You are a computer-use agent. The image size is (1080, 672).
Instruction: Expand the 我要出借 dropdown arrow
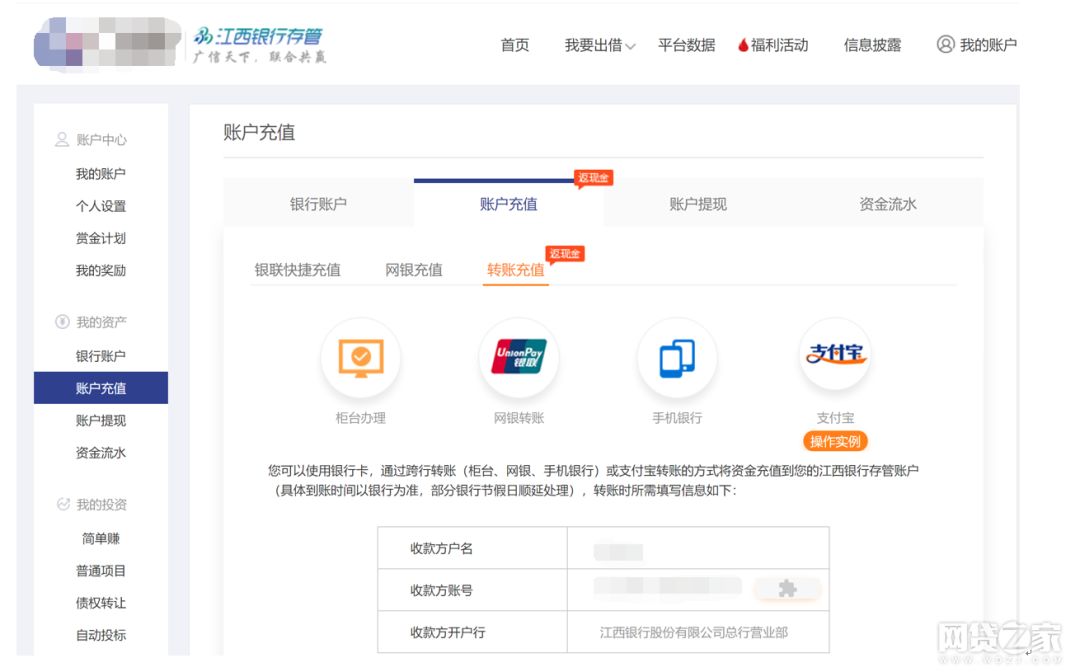(630, 46)
